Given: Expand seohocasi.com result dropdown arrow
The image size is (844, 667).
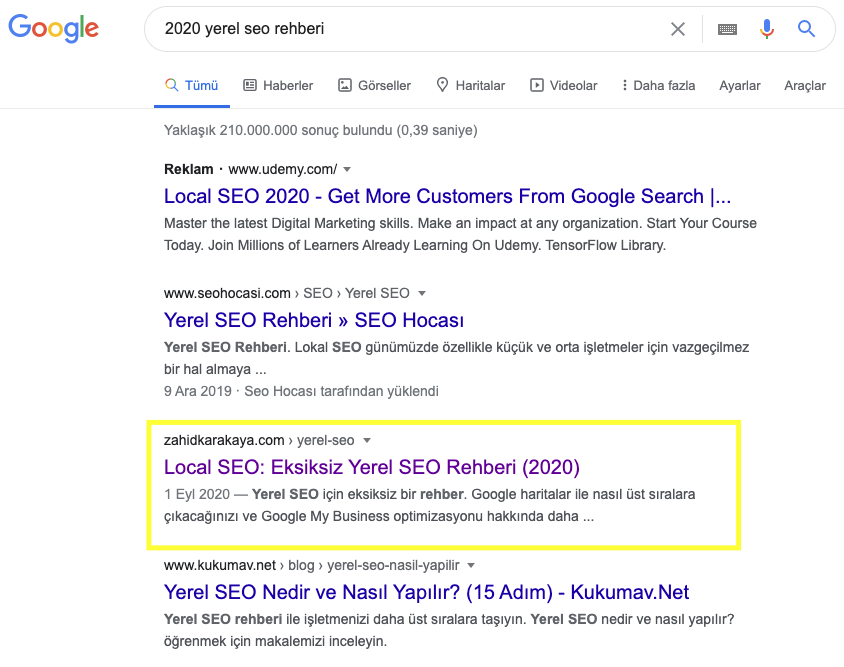Looking at the screenshot, I should [422, 293].
